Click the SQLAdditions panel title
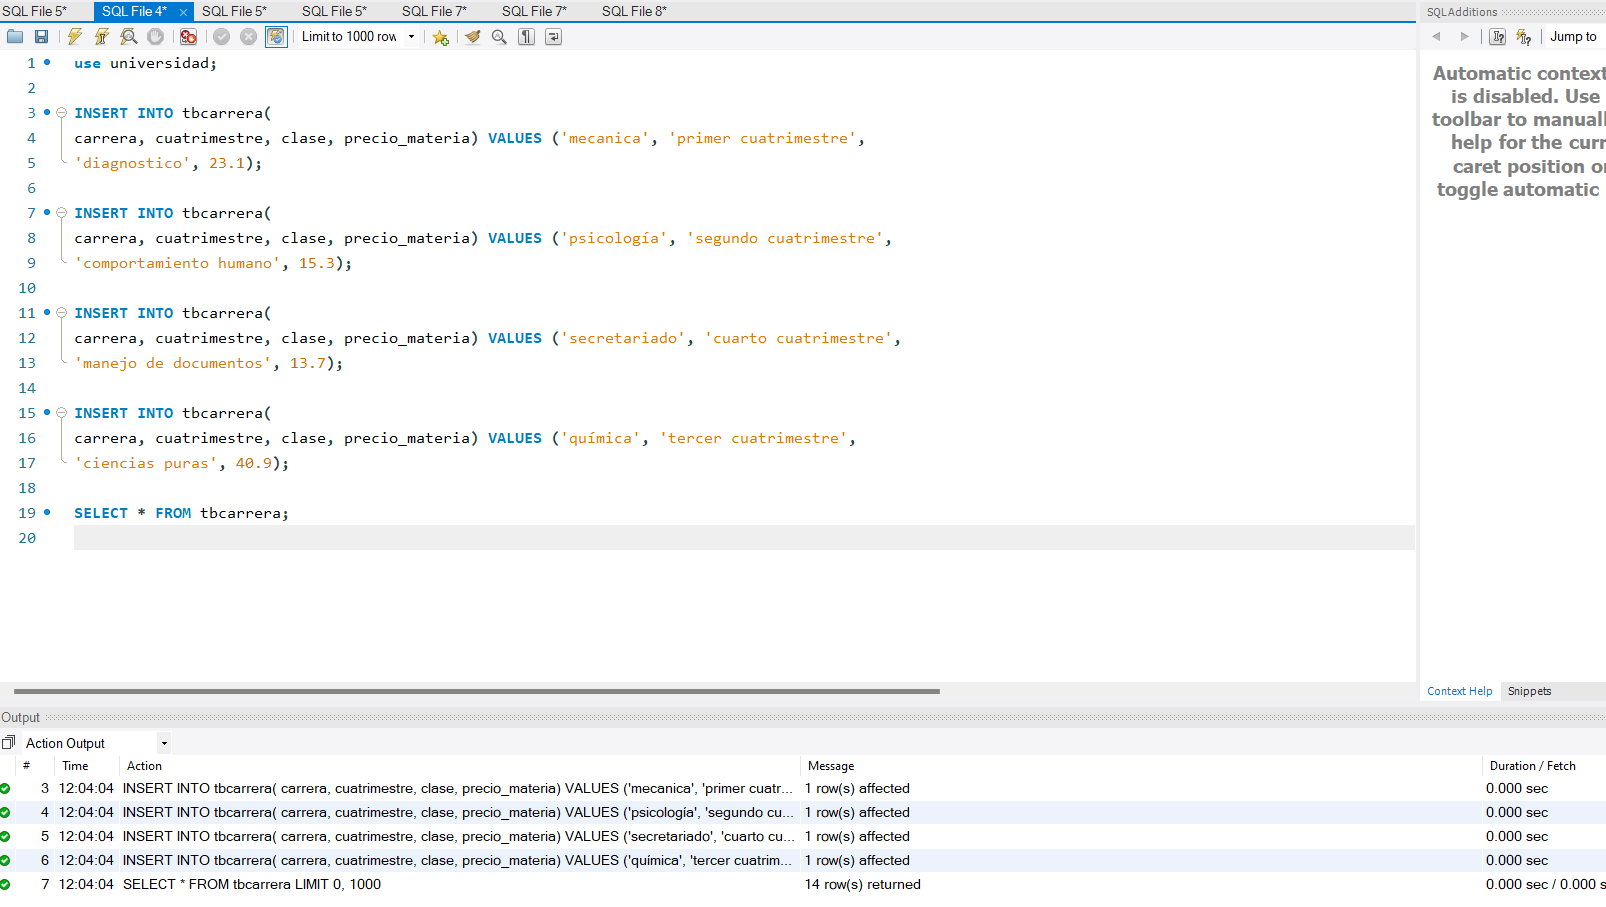This screenshot has height=907, width=1606. pyautogui.click(x=1462, y=12)
